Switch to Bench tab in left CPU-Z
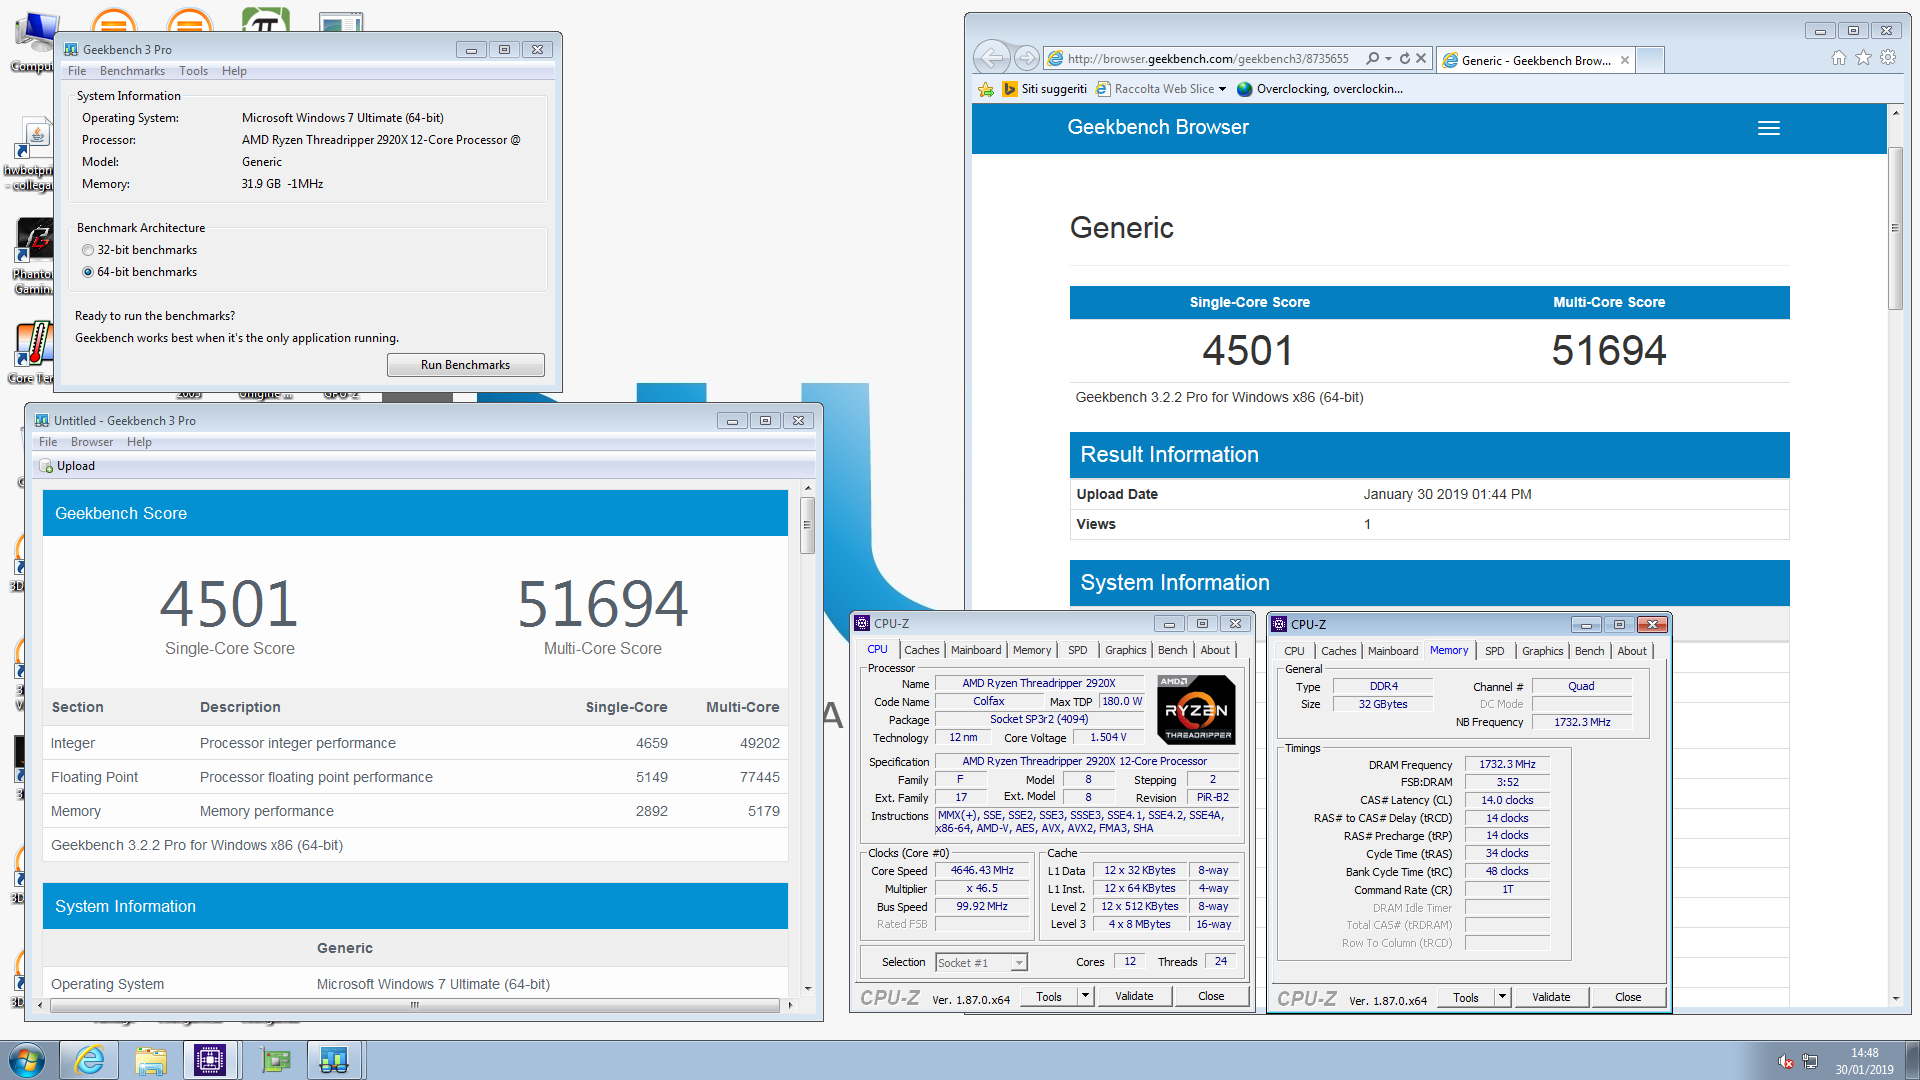This screenshot has width=1920, height=1080. (x=1172, y=650)
